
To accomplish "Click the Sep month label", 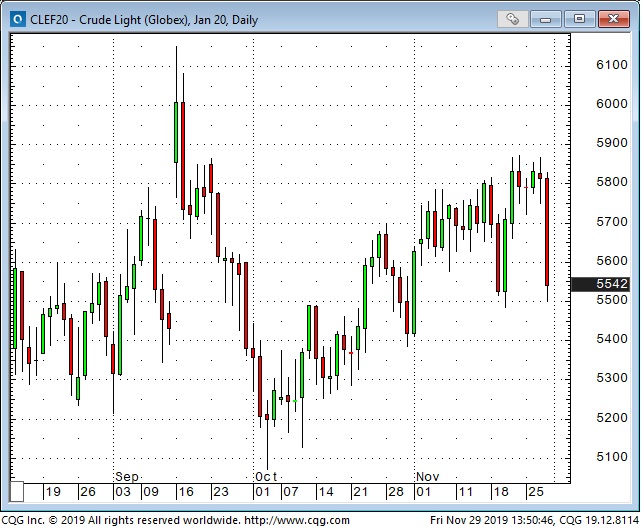I will point(127,476).
